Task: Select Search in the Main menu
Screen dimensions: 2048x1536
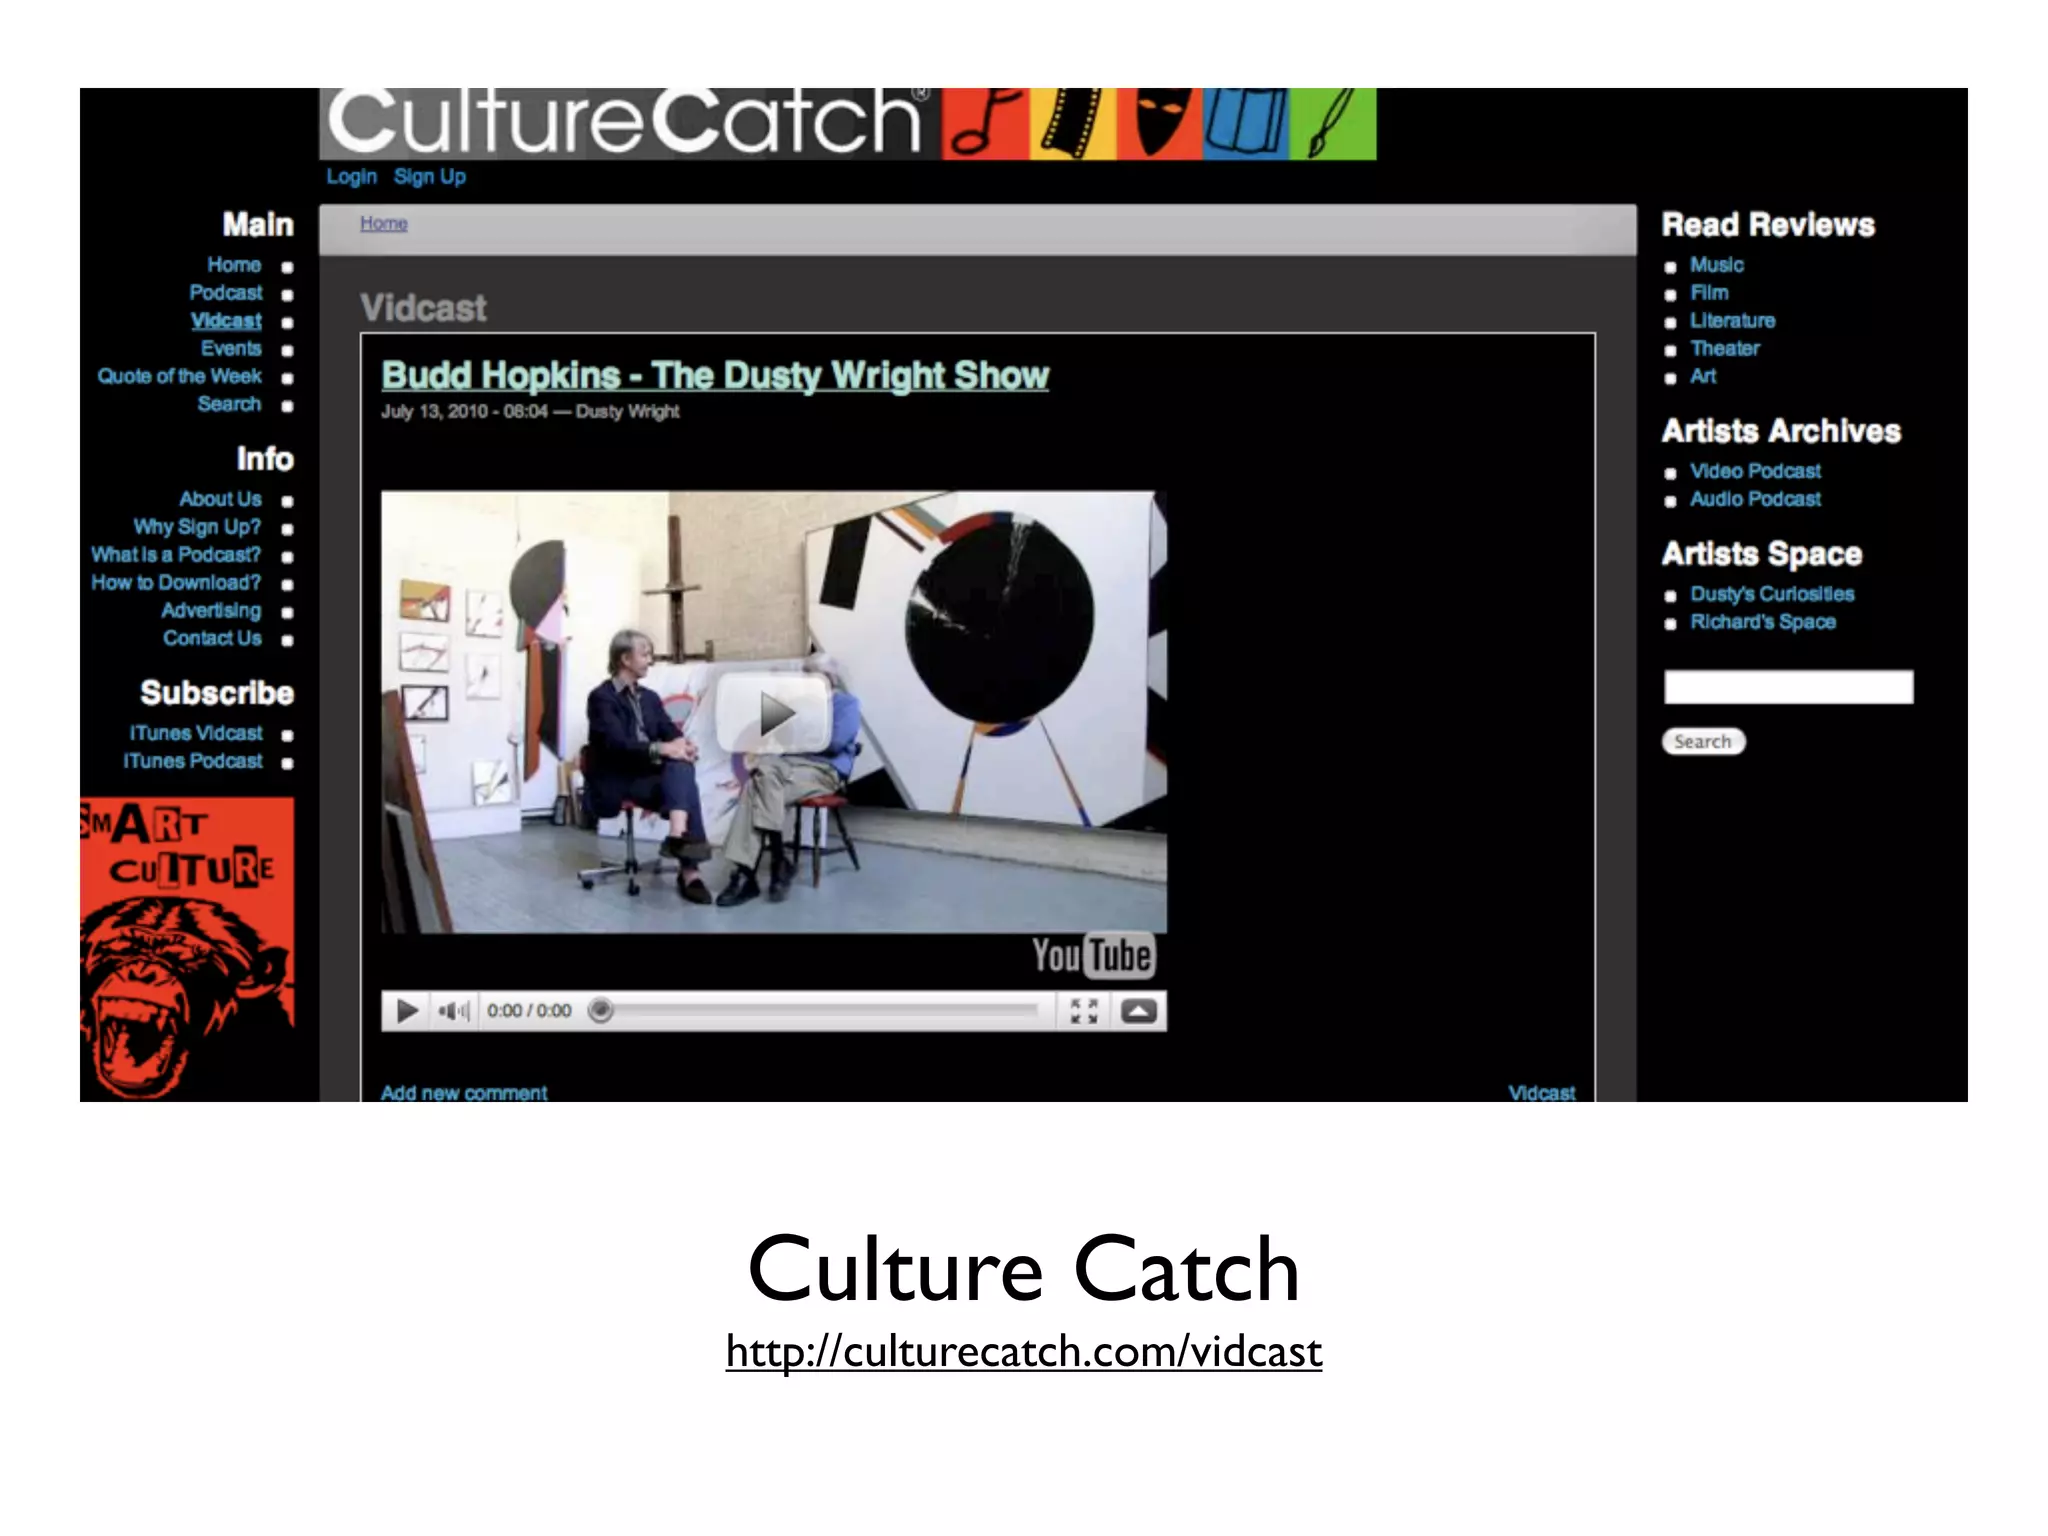Action: tap(229, 404)
